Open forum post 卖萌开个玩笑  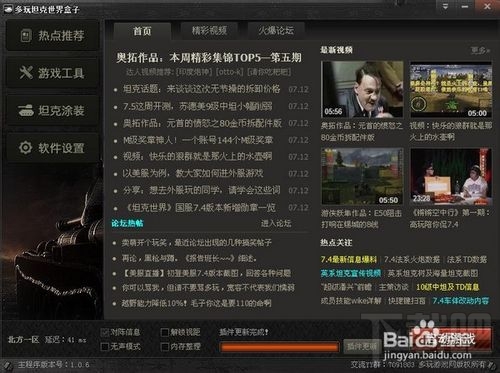tap(197, 243)
